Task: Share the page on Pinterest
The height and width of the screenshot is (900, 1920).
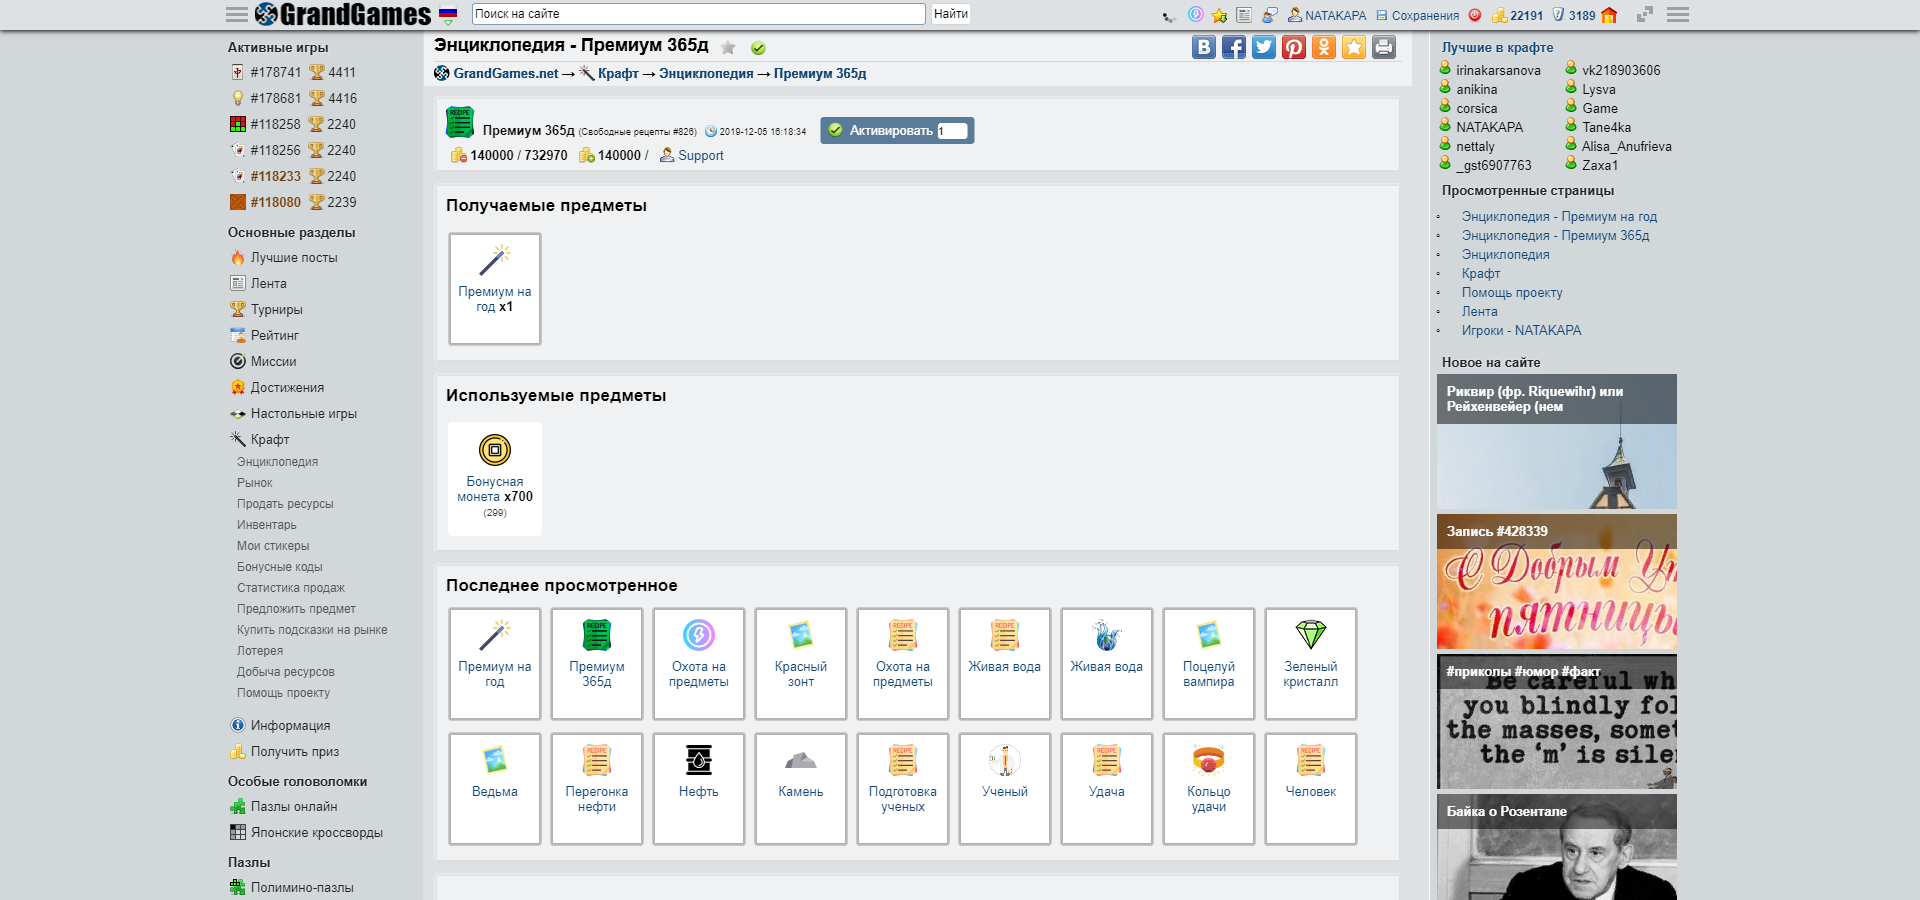Action: (1294, 47)
